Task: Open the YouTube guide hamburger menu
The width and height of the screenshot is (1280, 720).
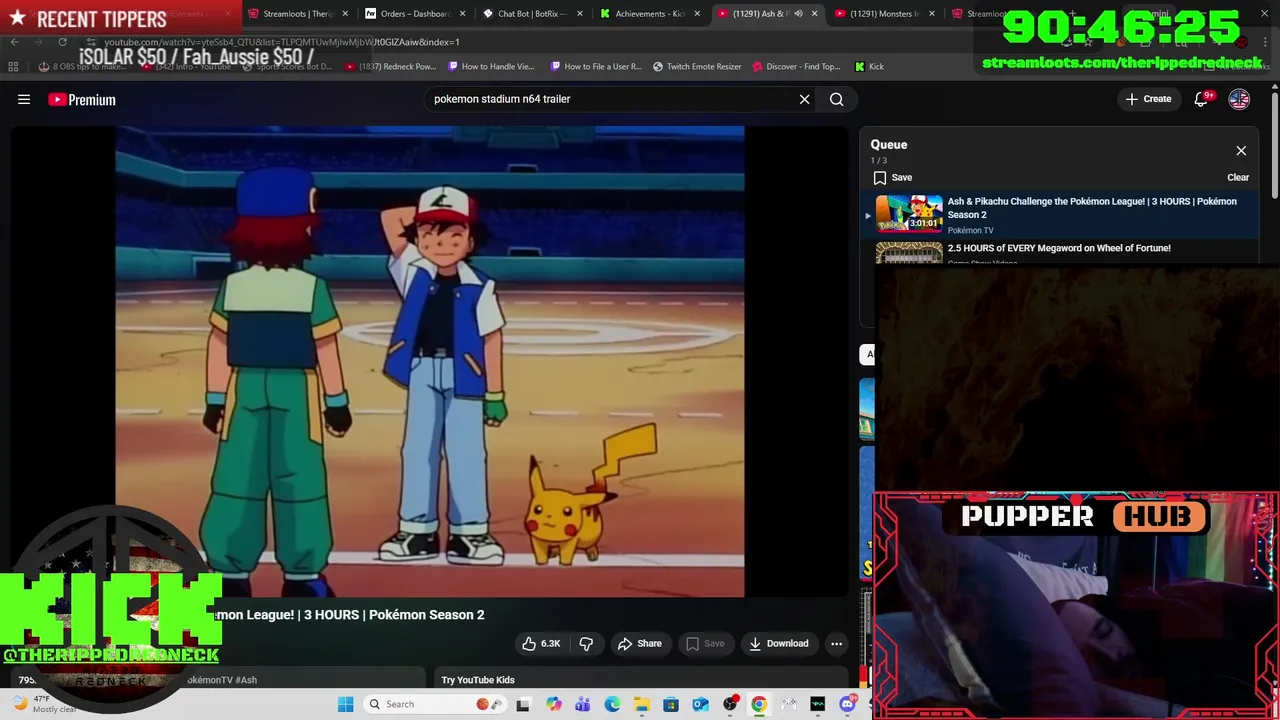Action: 24,99
